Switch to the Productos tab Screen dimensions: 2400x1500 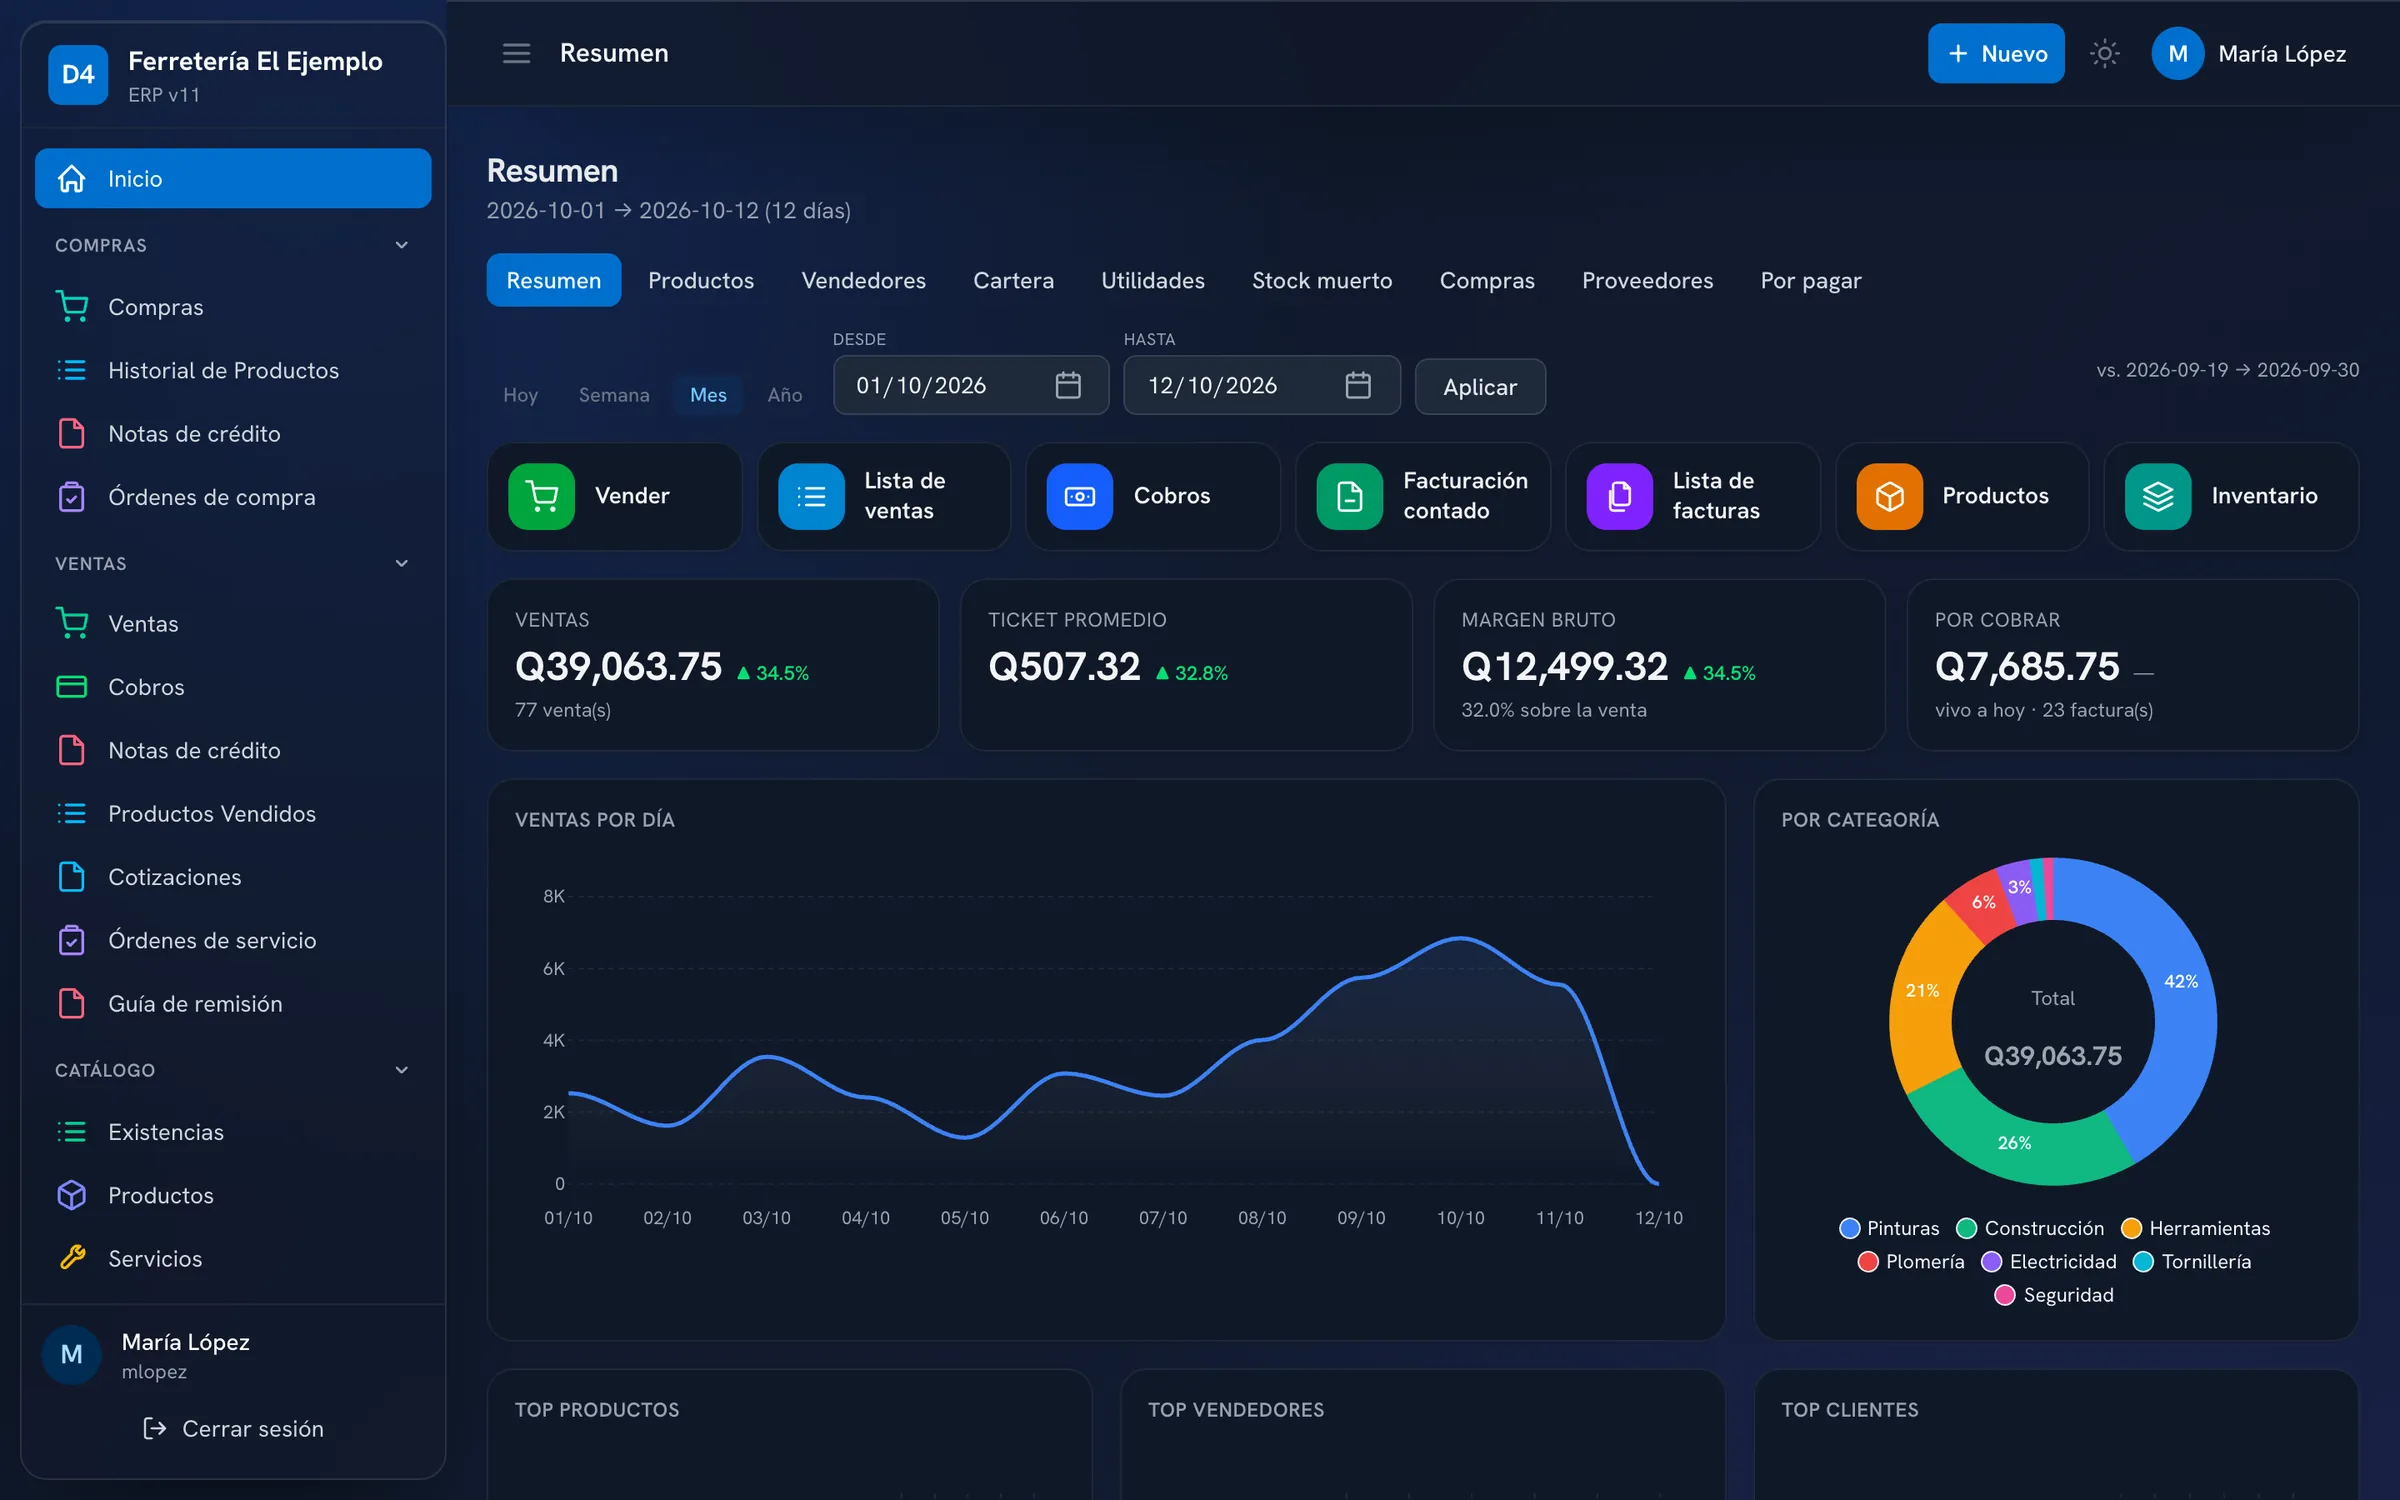(x=701, y=280)
